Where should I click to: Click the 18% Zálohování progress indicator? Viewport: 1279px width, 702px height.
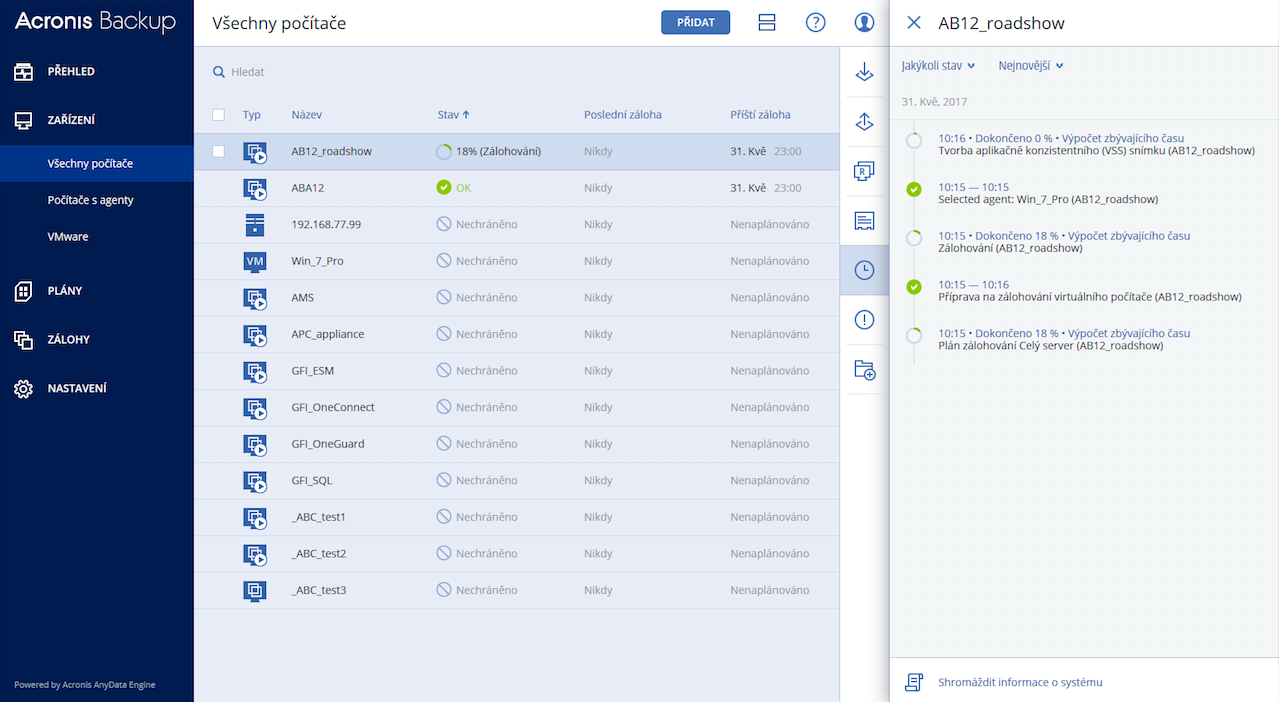click(x=489, y=152)
